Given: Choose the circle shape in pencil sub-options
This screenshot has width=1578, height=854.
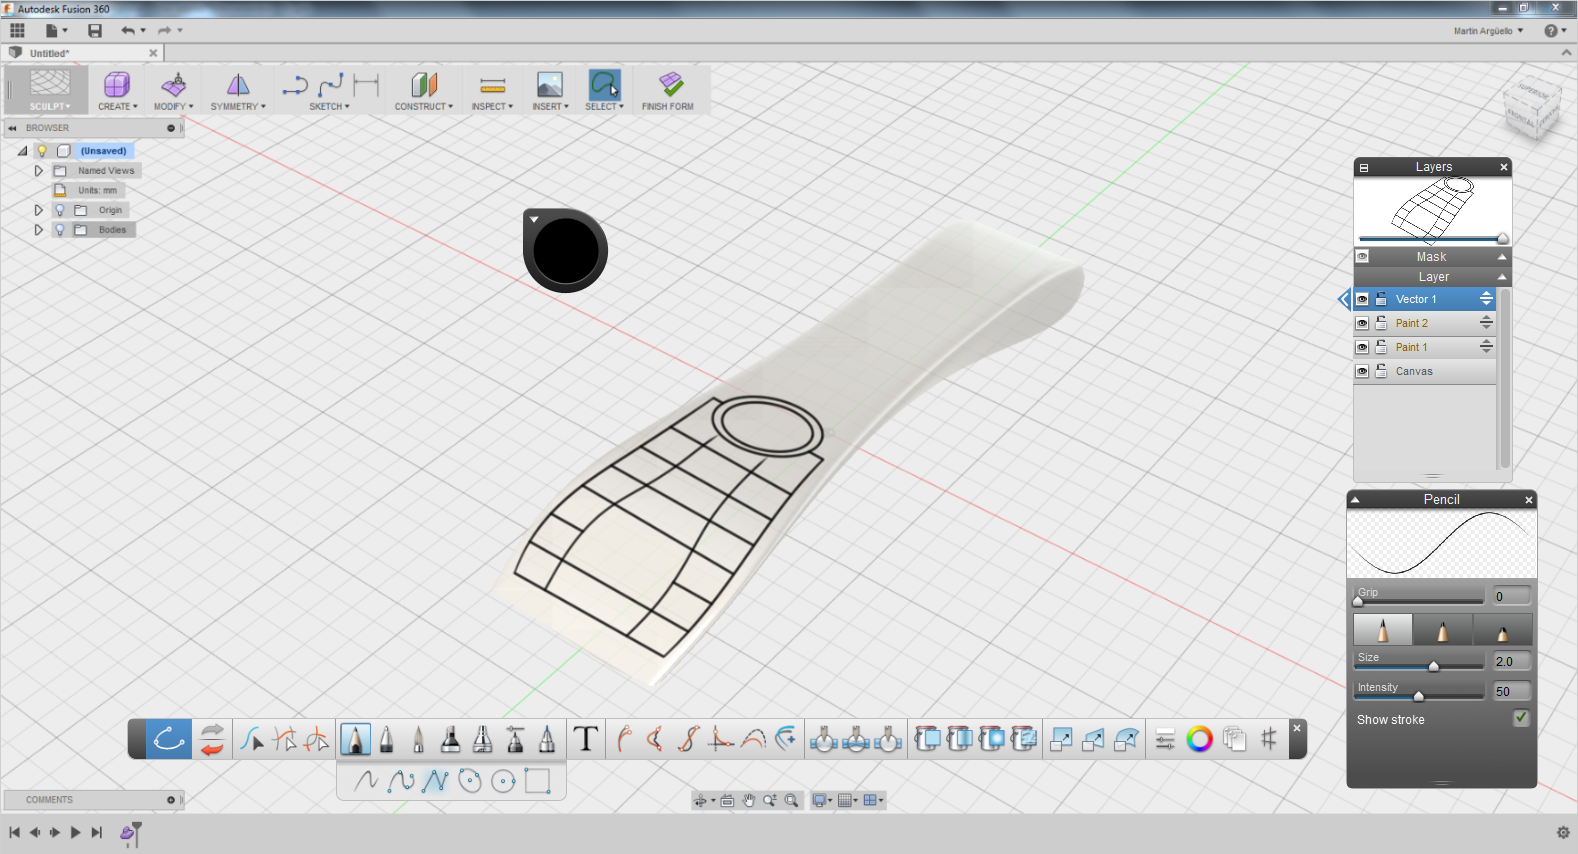Looking at the screenshot, I should (504, 781).
